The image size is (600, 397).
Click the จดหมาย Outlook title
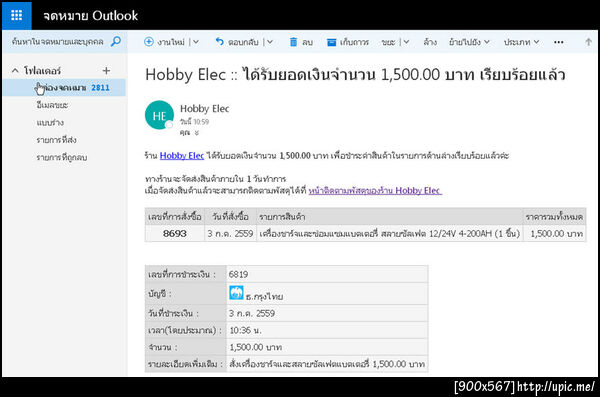coord(90,16)
